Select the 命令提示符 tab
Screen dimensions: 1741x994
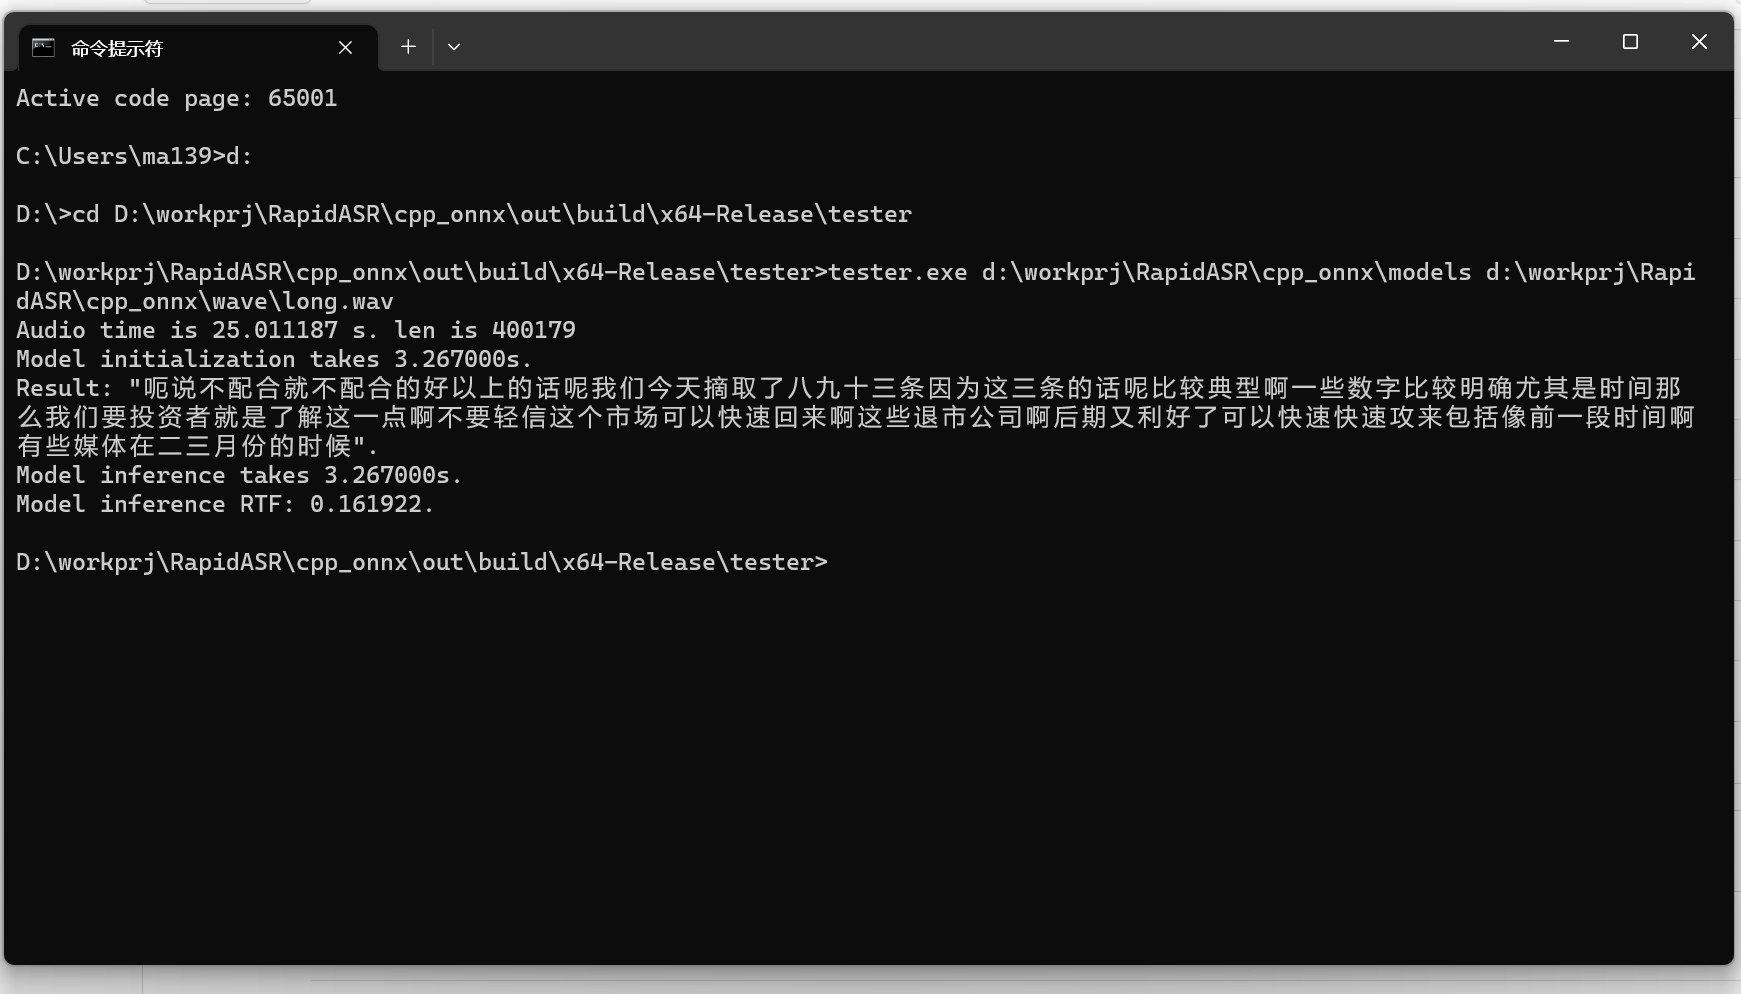(150, 47)
